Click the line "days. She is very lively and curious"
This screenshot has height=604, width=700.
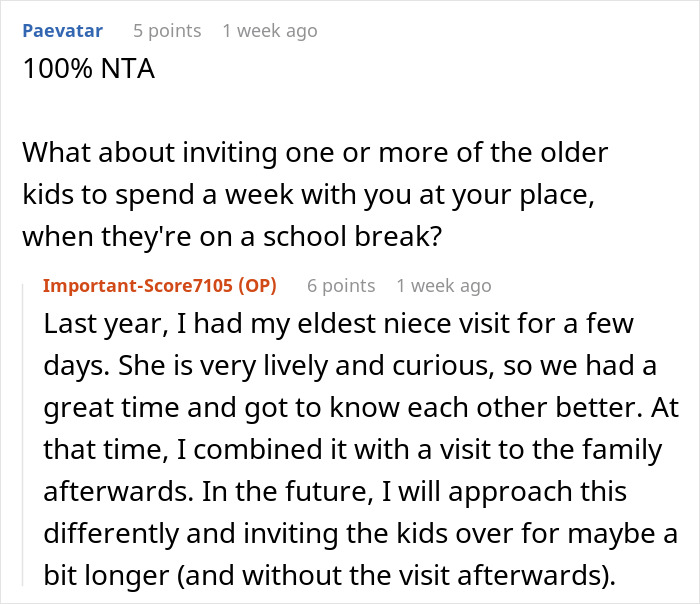click(x=349, y=367)
